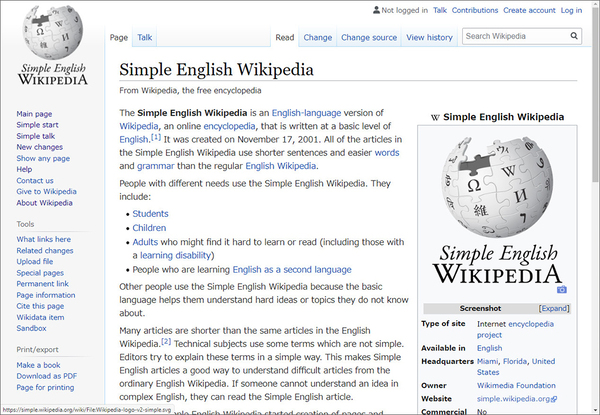Viewport: 600px width, 415px height.
Task: Open the Change tab
Action: point(318,37)
